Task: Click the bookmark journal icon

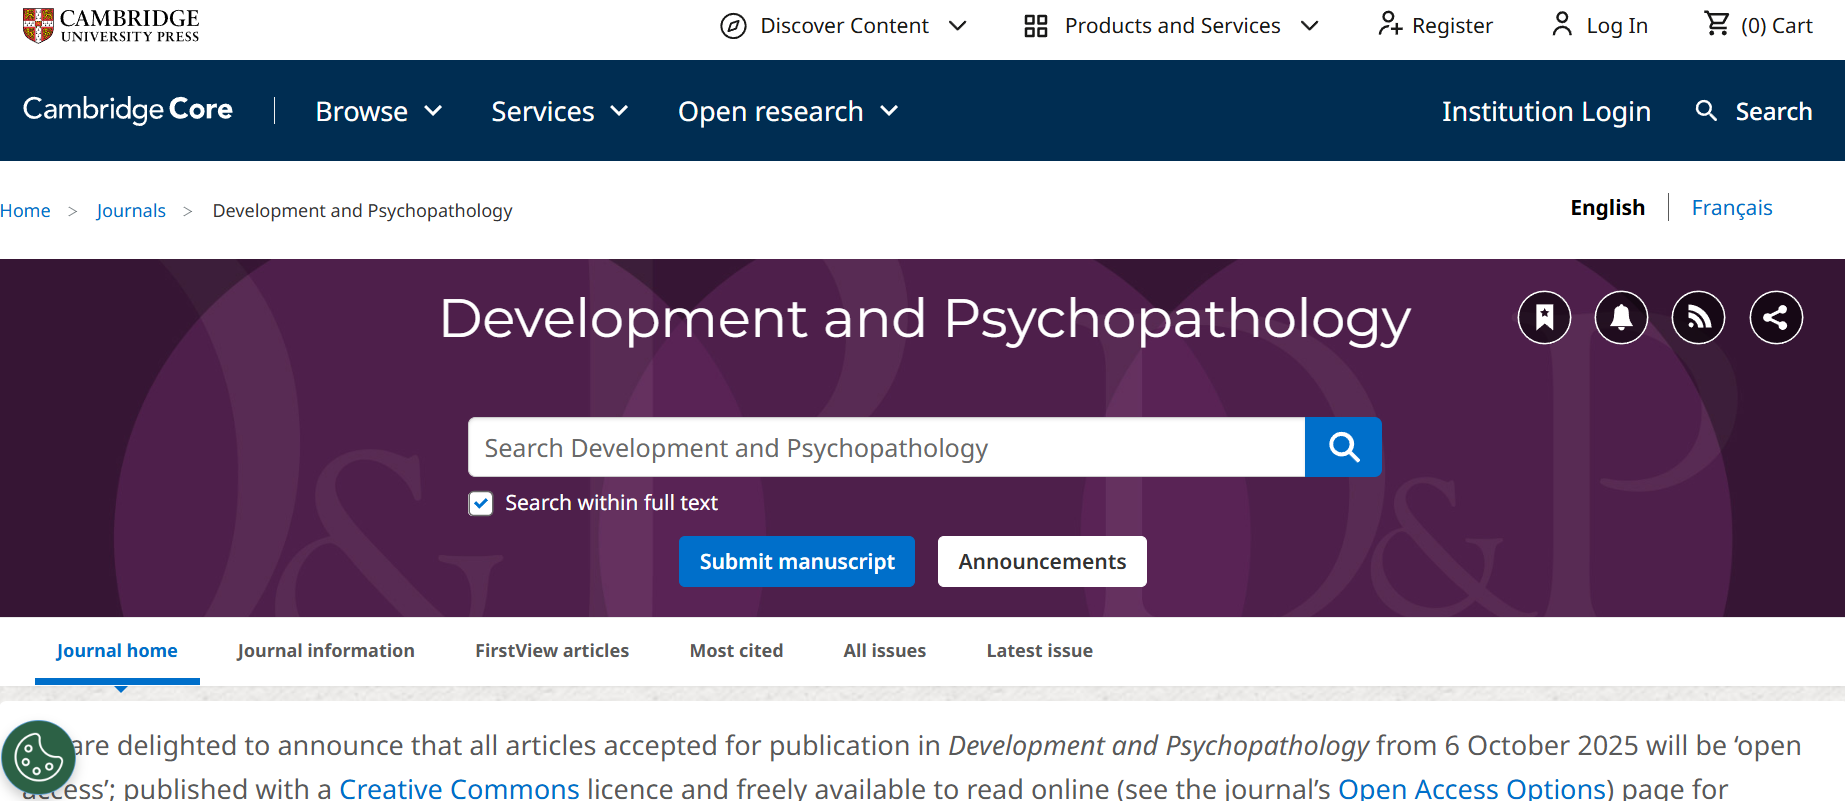Action: coord(1544,317)
